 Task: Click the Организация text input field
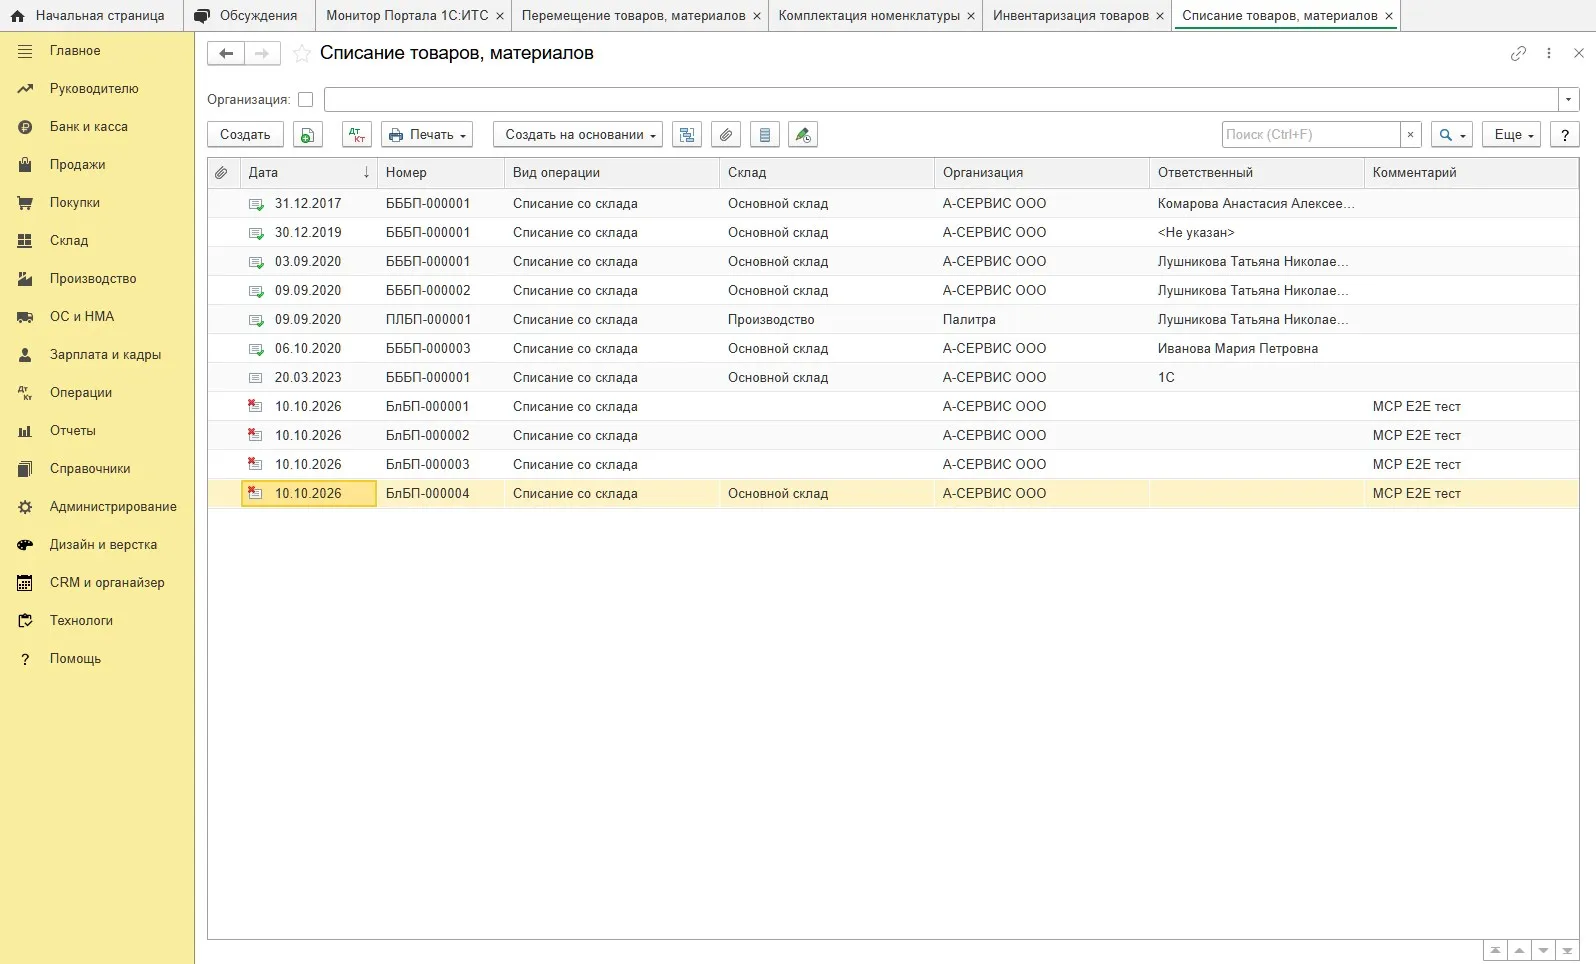coord(941,100)
